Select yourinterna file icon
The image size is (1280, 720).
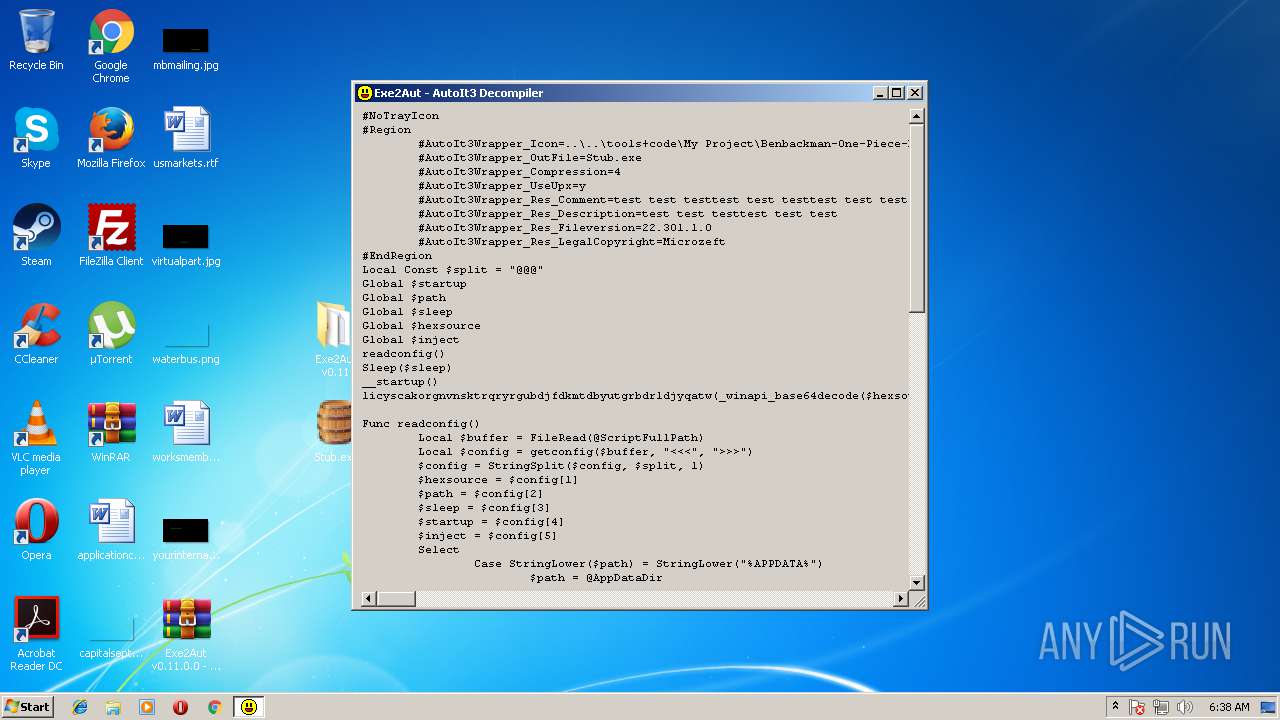tap(186, 538)
